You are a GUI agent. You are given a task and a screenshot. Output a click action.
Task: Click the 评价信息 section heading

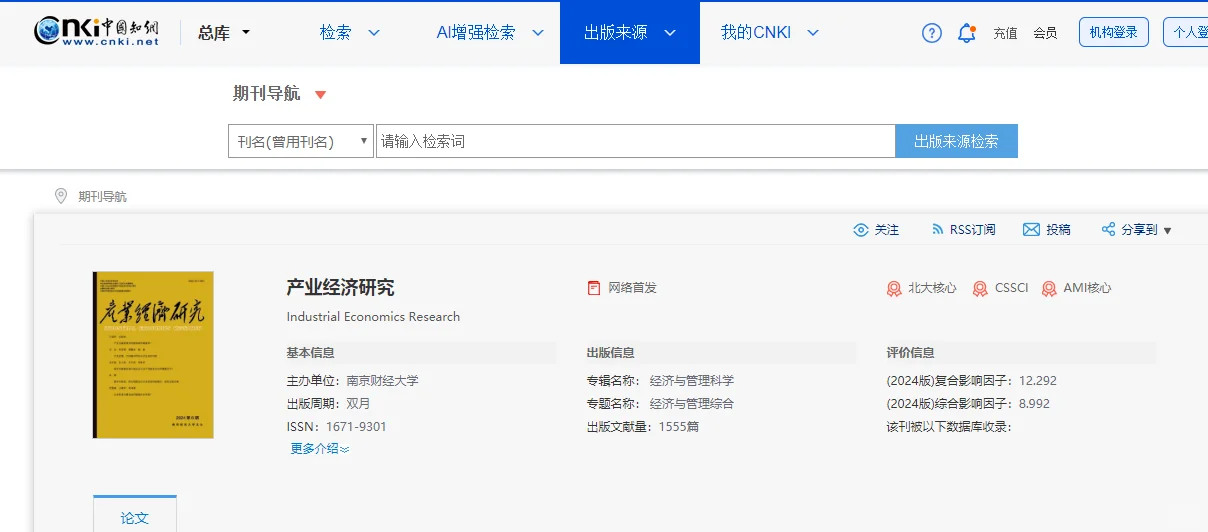(x=910, y=353)
